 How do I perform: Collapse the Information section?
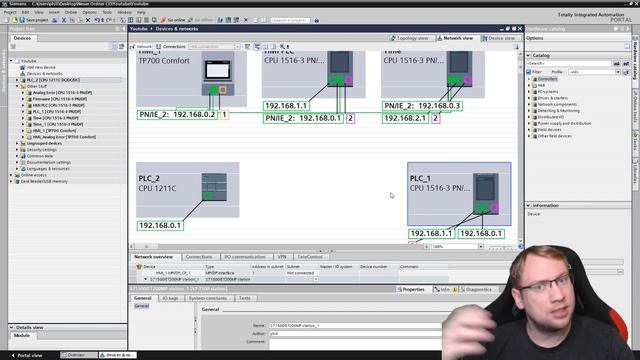tap(529, 205)
